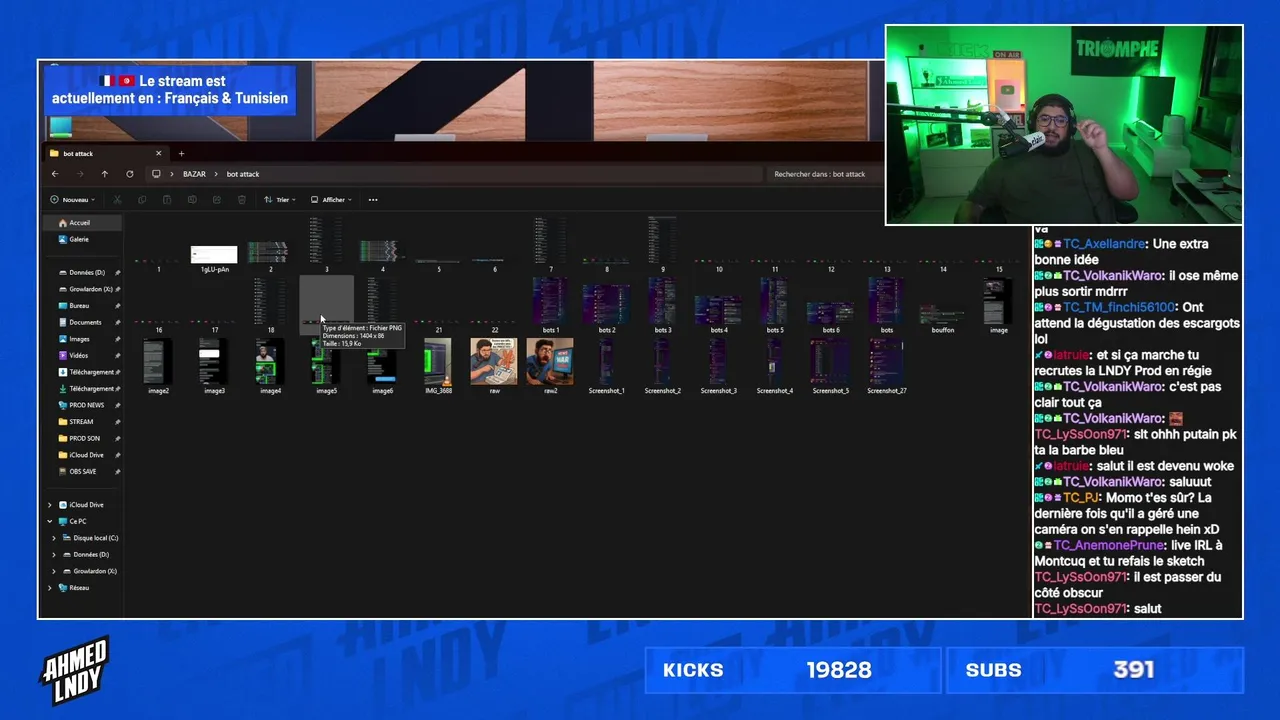Expand Growlardon (X:) under Ce PC
Image resolution: width=1280 pixels, height=720 pixels.
click(x=54, y=571)
